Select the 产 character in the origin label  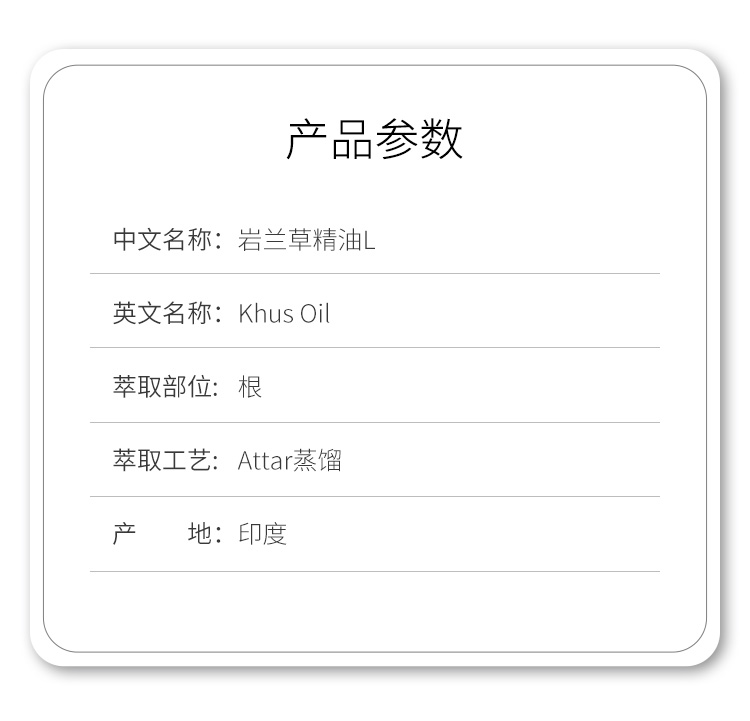[124, 534]
